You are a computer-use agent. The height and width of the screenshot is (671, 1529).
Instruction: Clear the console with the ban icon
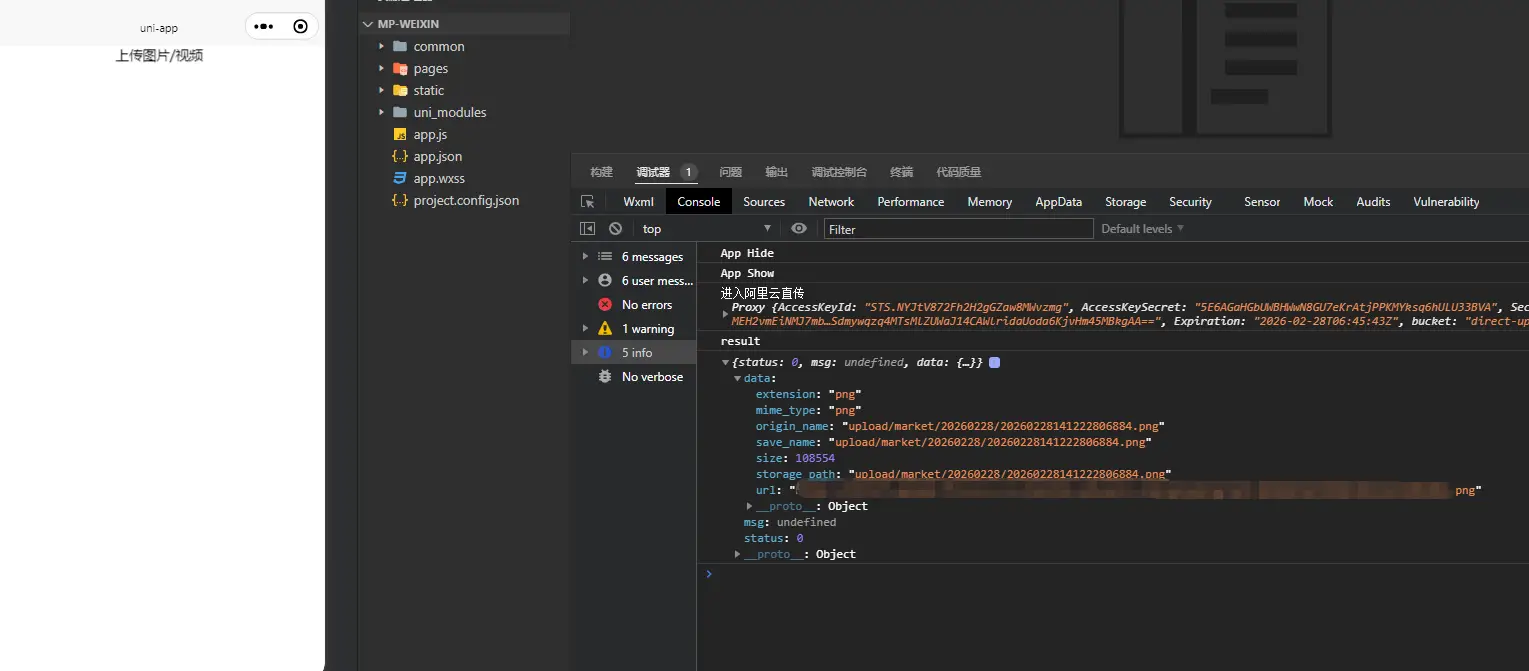click(615, 229)
